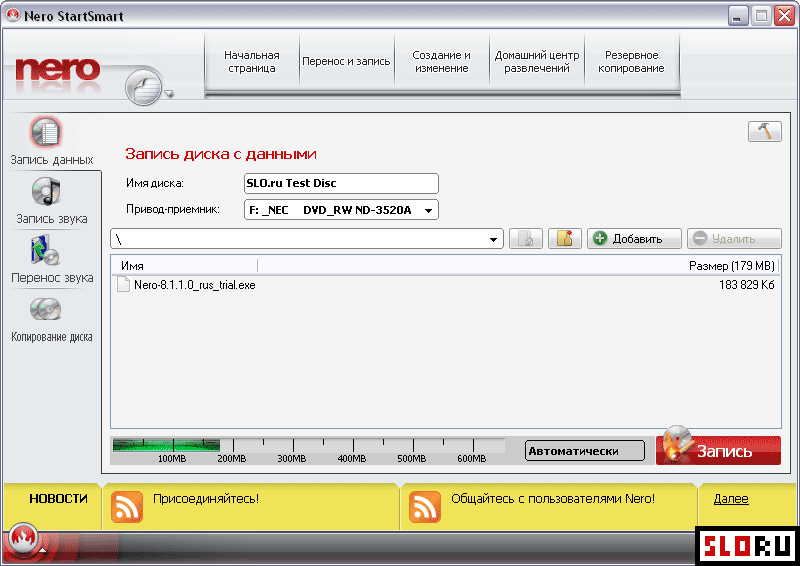Expand the folder path dropdown
The height and width of the screenshot is (566, 800).
[493, 239]
